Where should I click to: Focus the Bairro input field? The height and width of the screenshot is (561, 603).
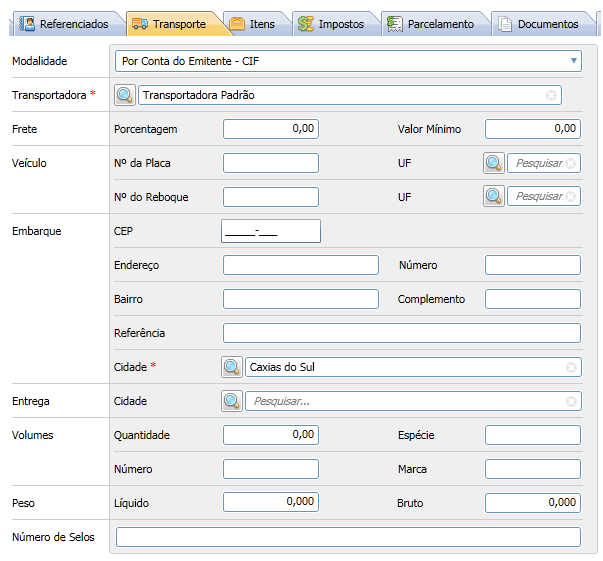coord(301,299)
